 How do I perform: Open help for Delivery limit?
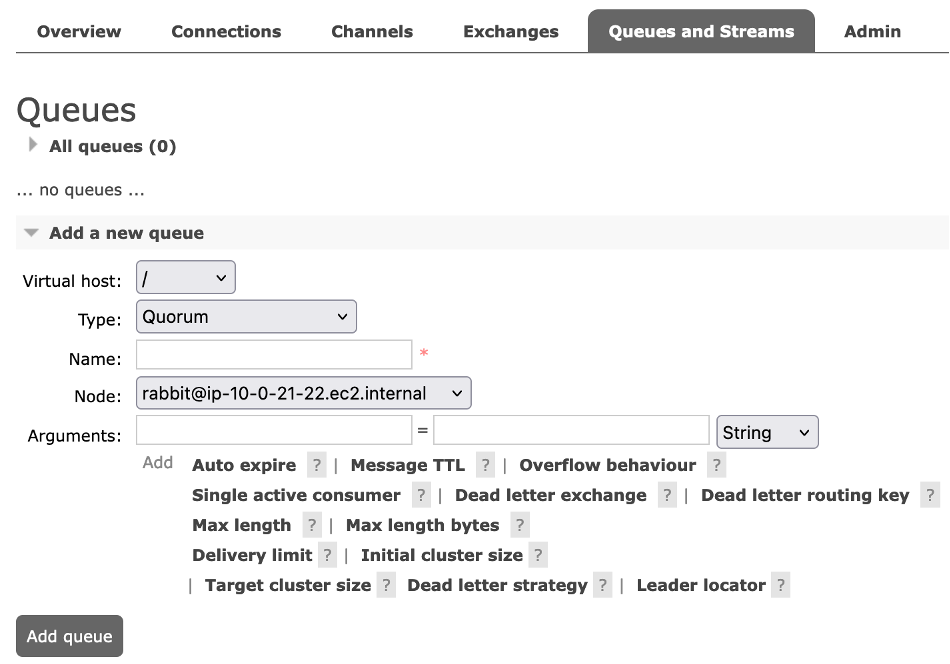point(325,555)
